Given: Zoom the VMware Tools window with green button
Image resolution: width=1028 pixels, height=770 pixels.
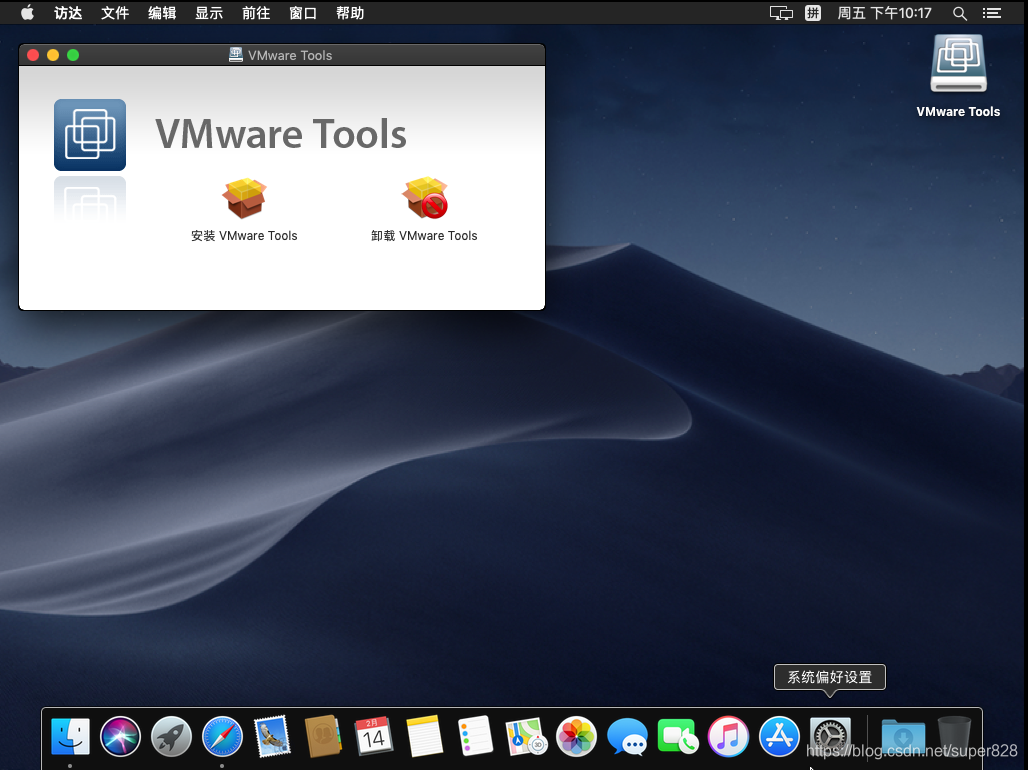Looking at the screenshot, I should coord(73,55).
